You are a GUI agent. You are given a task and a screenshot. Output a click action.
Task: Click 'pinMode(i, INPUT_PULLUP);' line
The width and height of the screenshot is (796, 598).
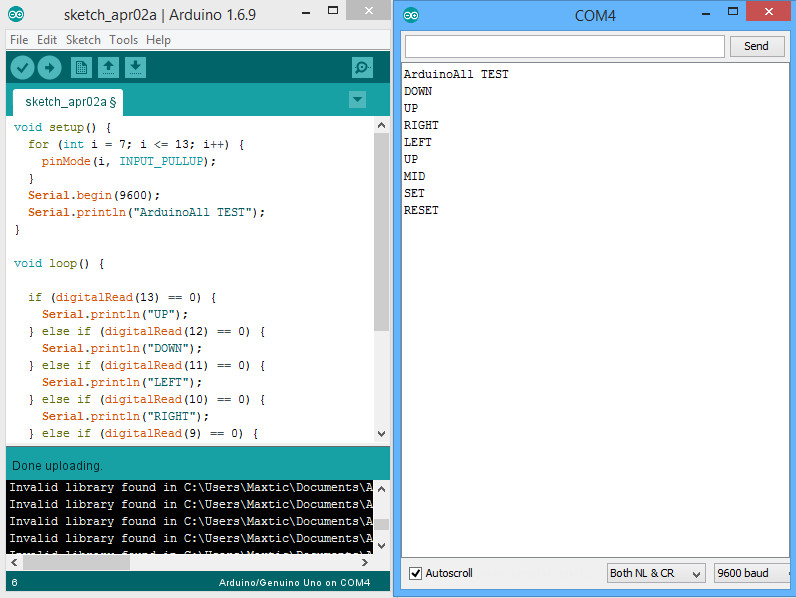click(128, 161)
